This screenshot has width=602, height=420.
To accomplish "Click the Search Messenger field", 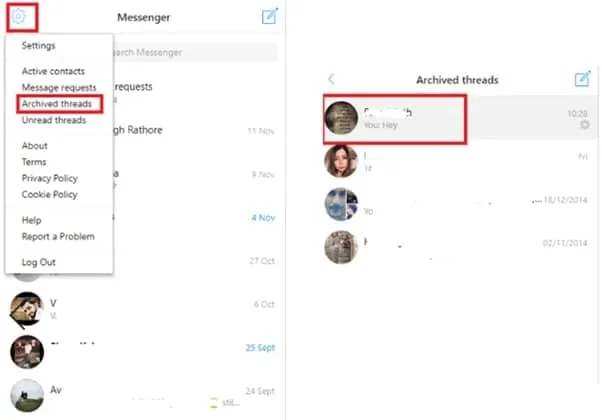I will (194, 52).
